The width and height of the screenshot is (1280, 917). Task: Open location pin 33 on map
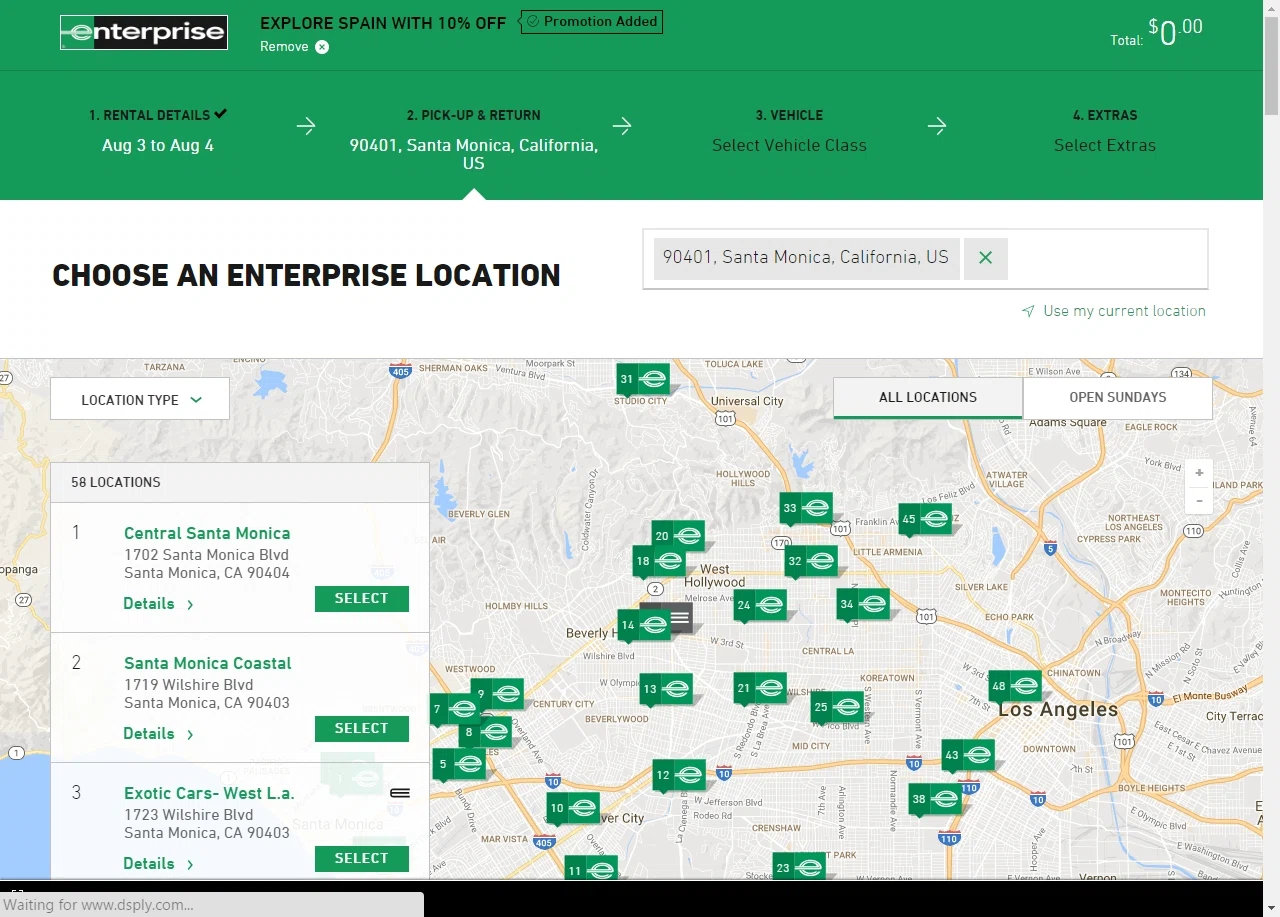[806, 508]
